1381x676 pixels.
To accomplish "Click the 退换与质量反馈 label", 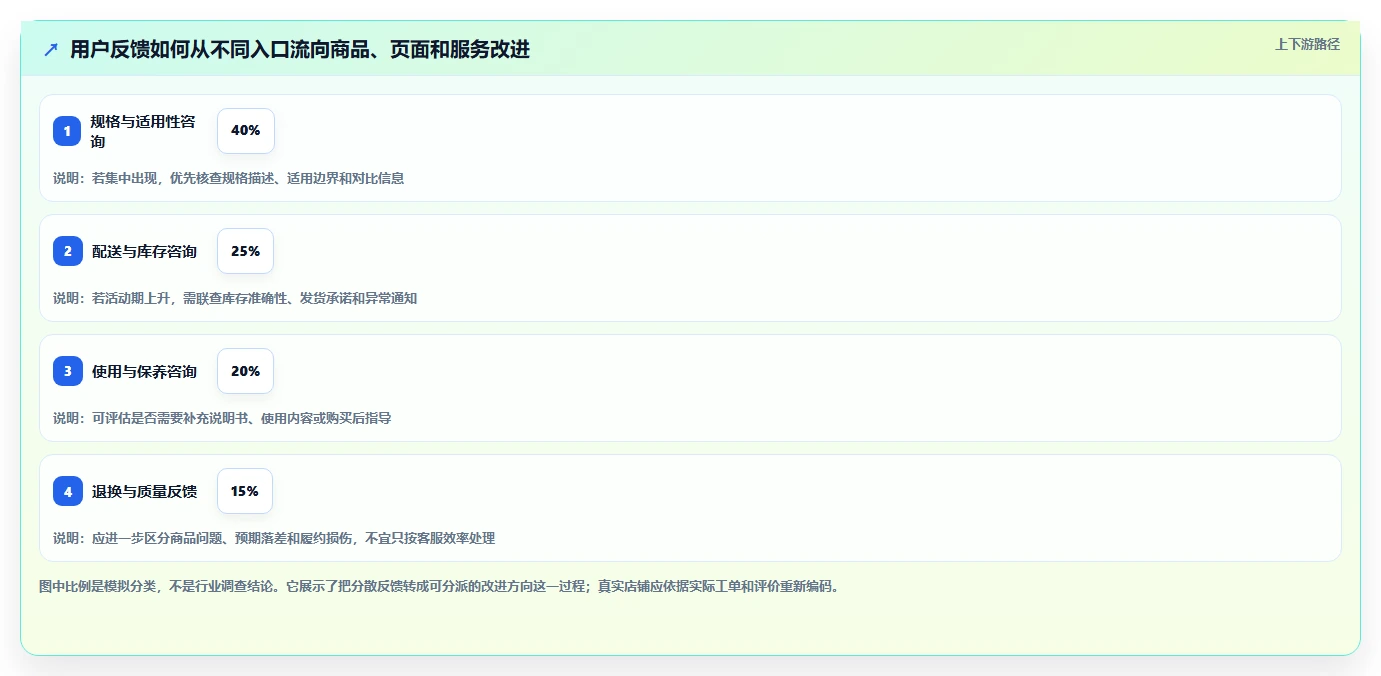I will coord(144,491).
